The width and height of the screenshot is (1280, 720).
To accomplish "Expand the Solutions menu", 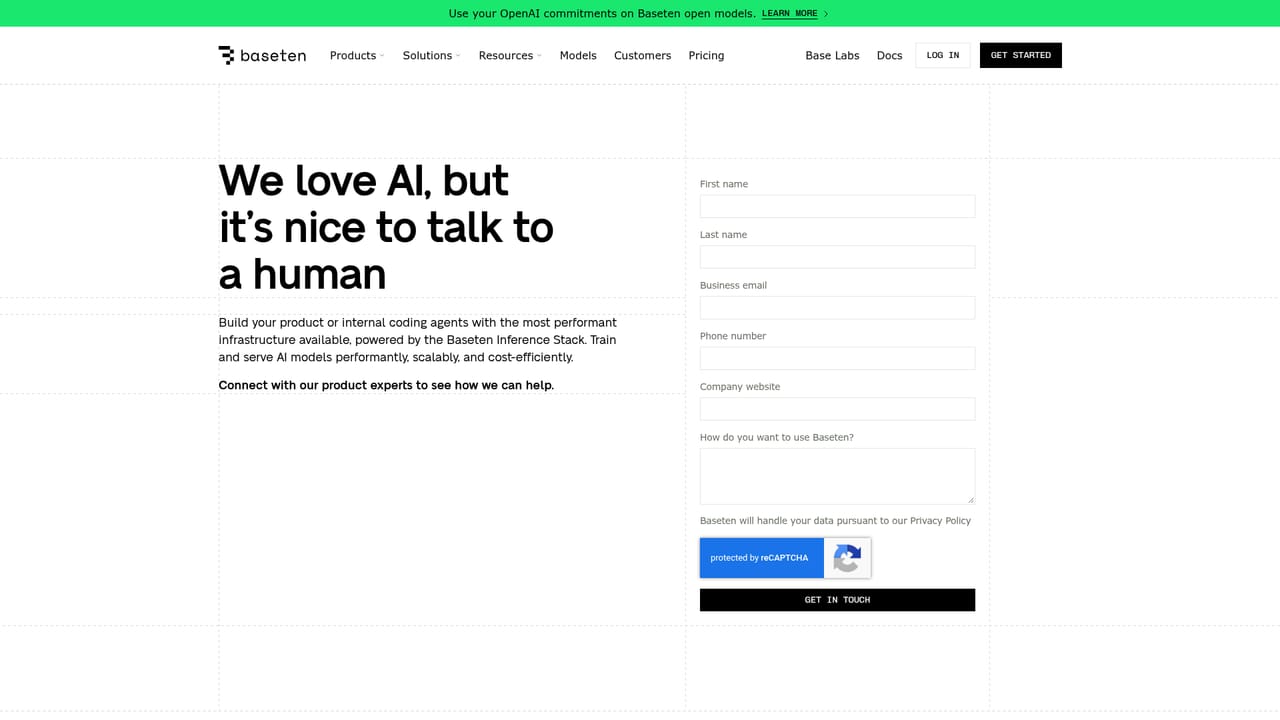I will pos(432,55).
